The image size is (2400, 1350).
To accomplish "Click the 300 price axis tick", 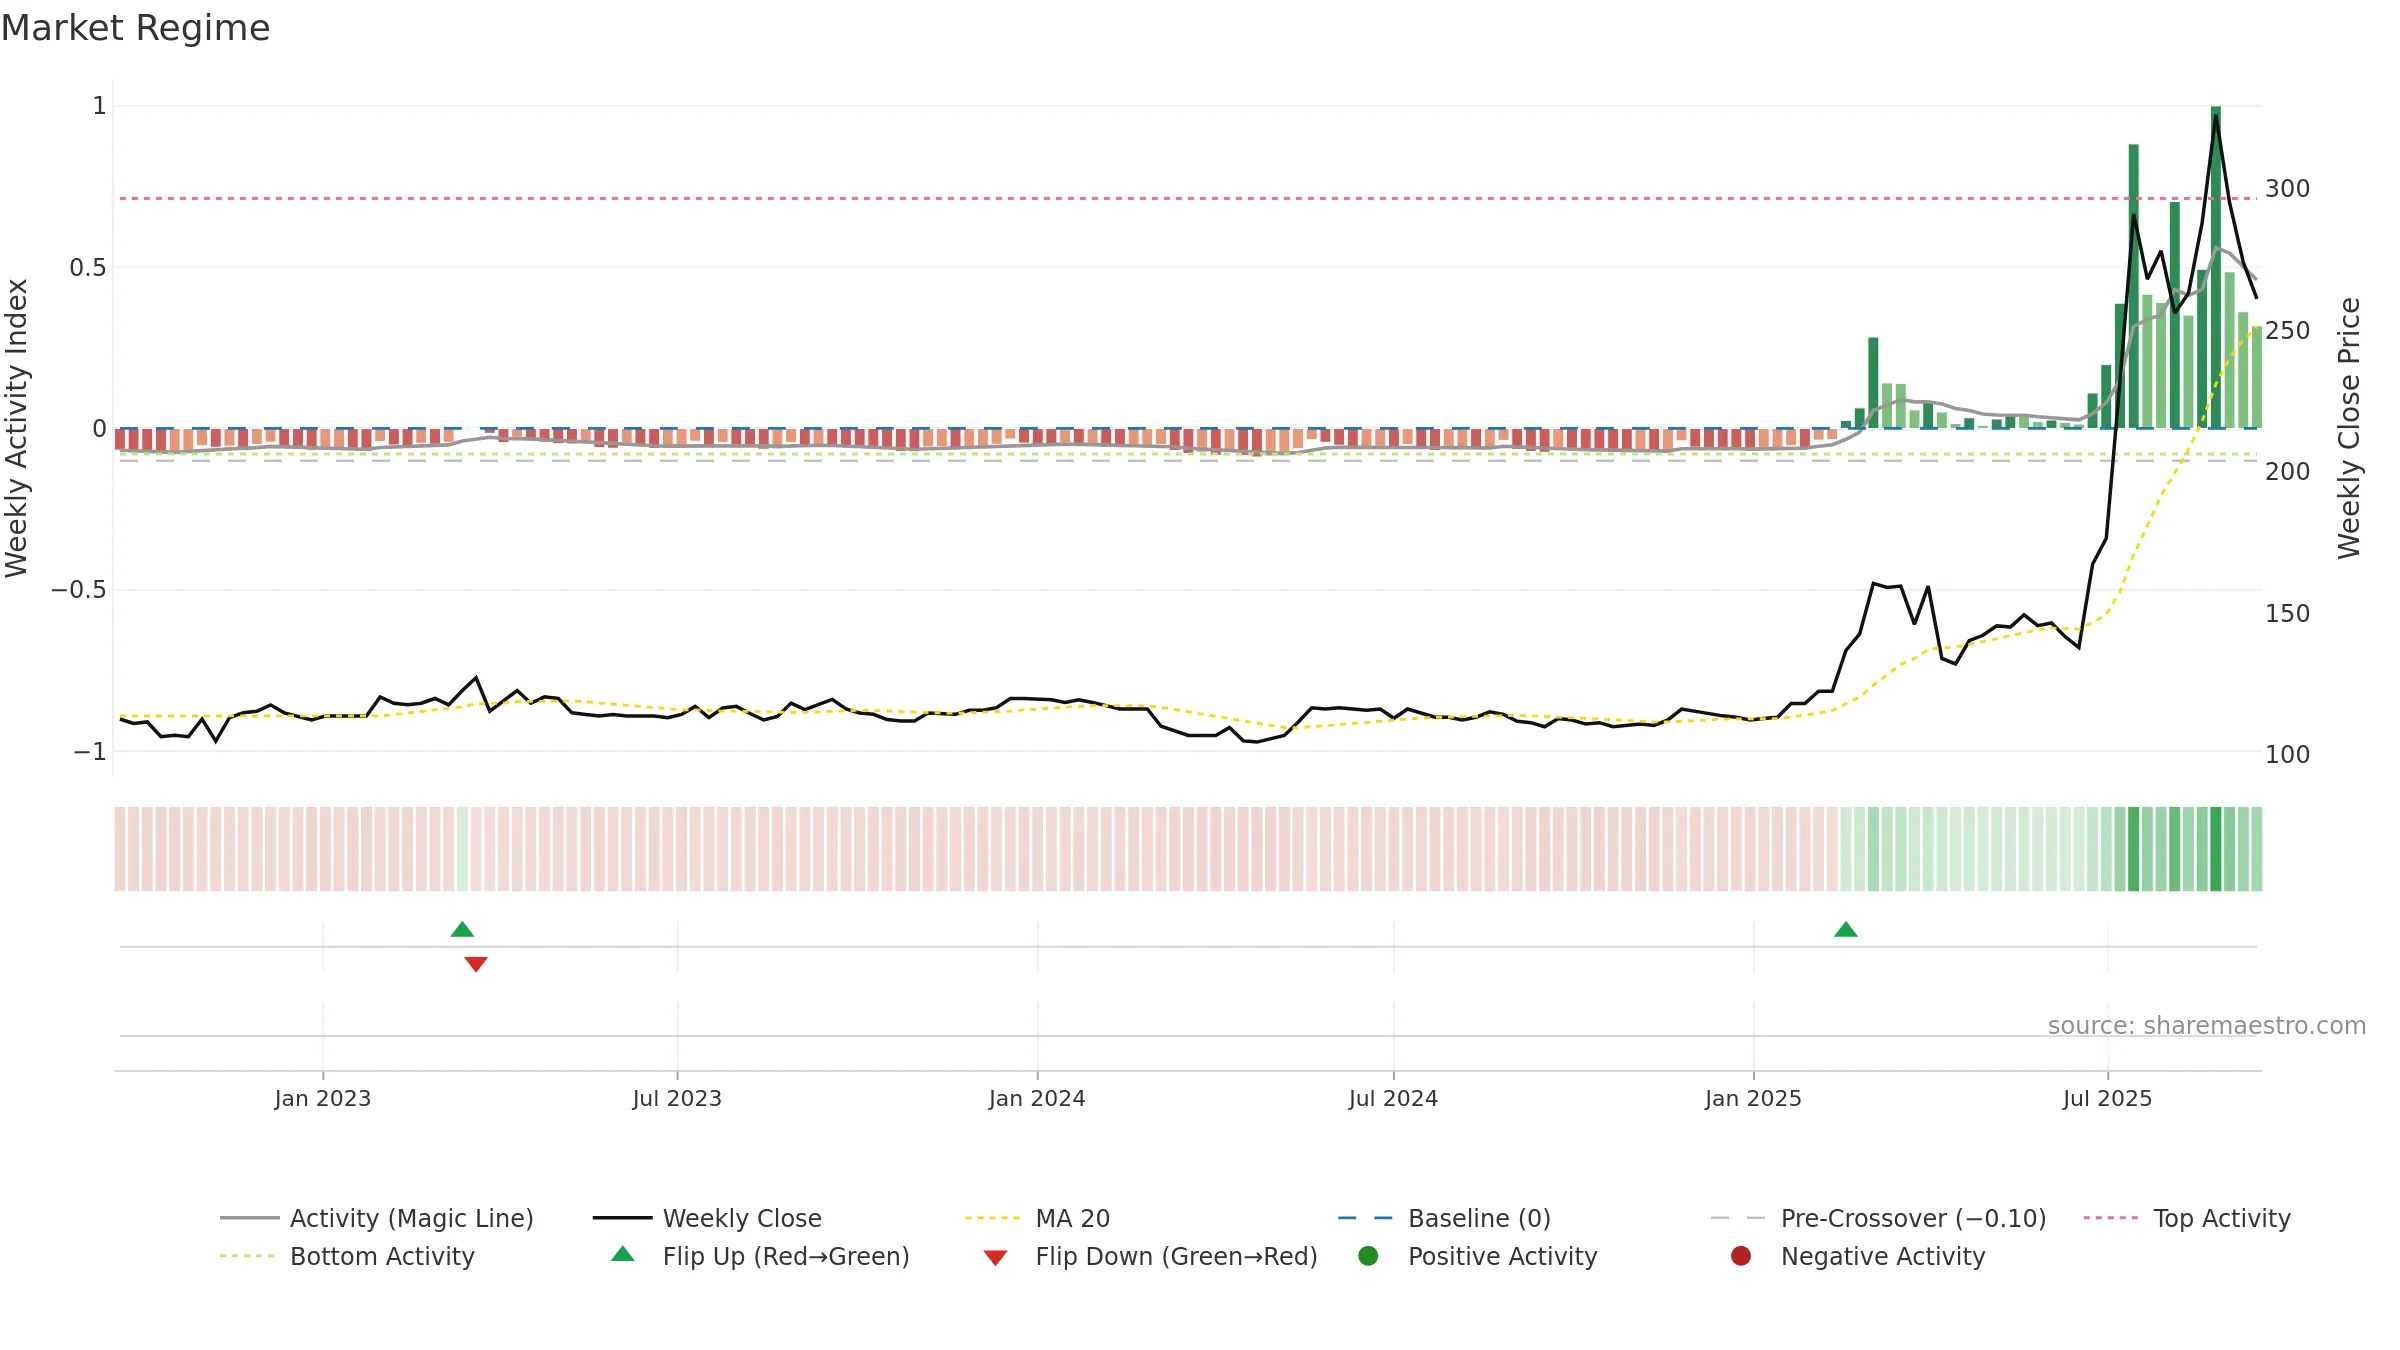I will (2288, 188).
